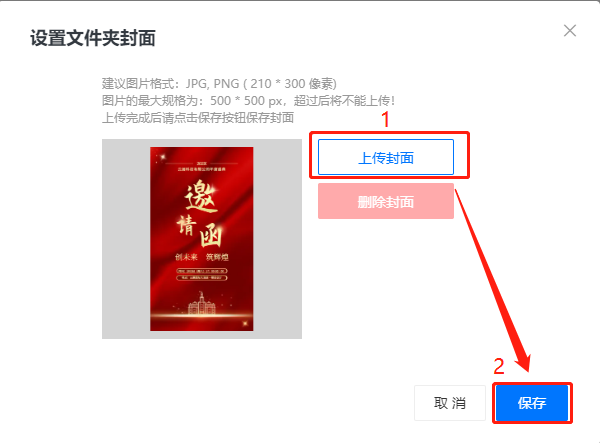The height and width of the screenshot is (443, 600).
Task: Click the red arrow head pointing to 保存
Action: pyautogui.click(x=523, y=363)
